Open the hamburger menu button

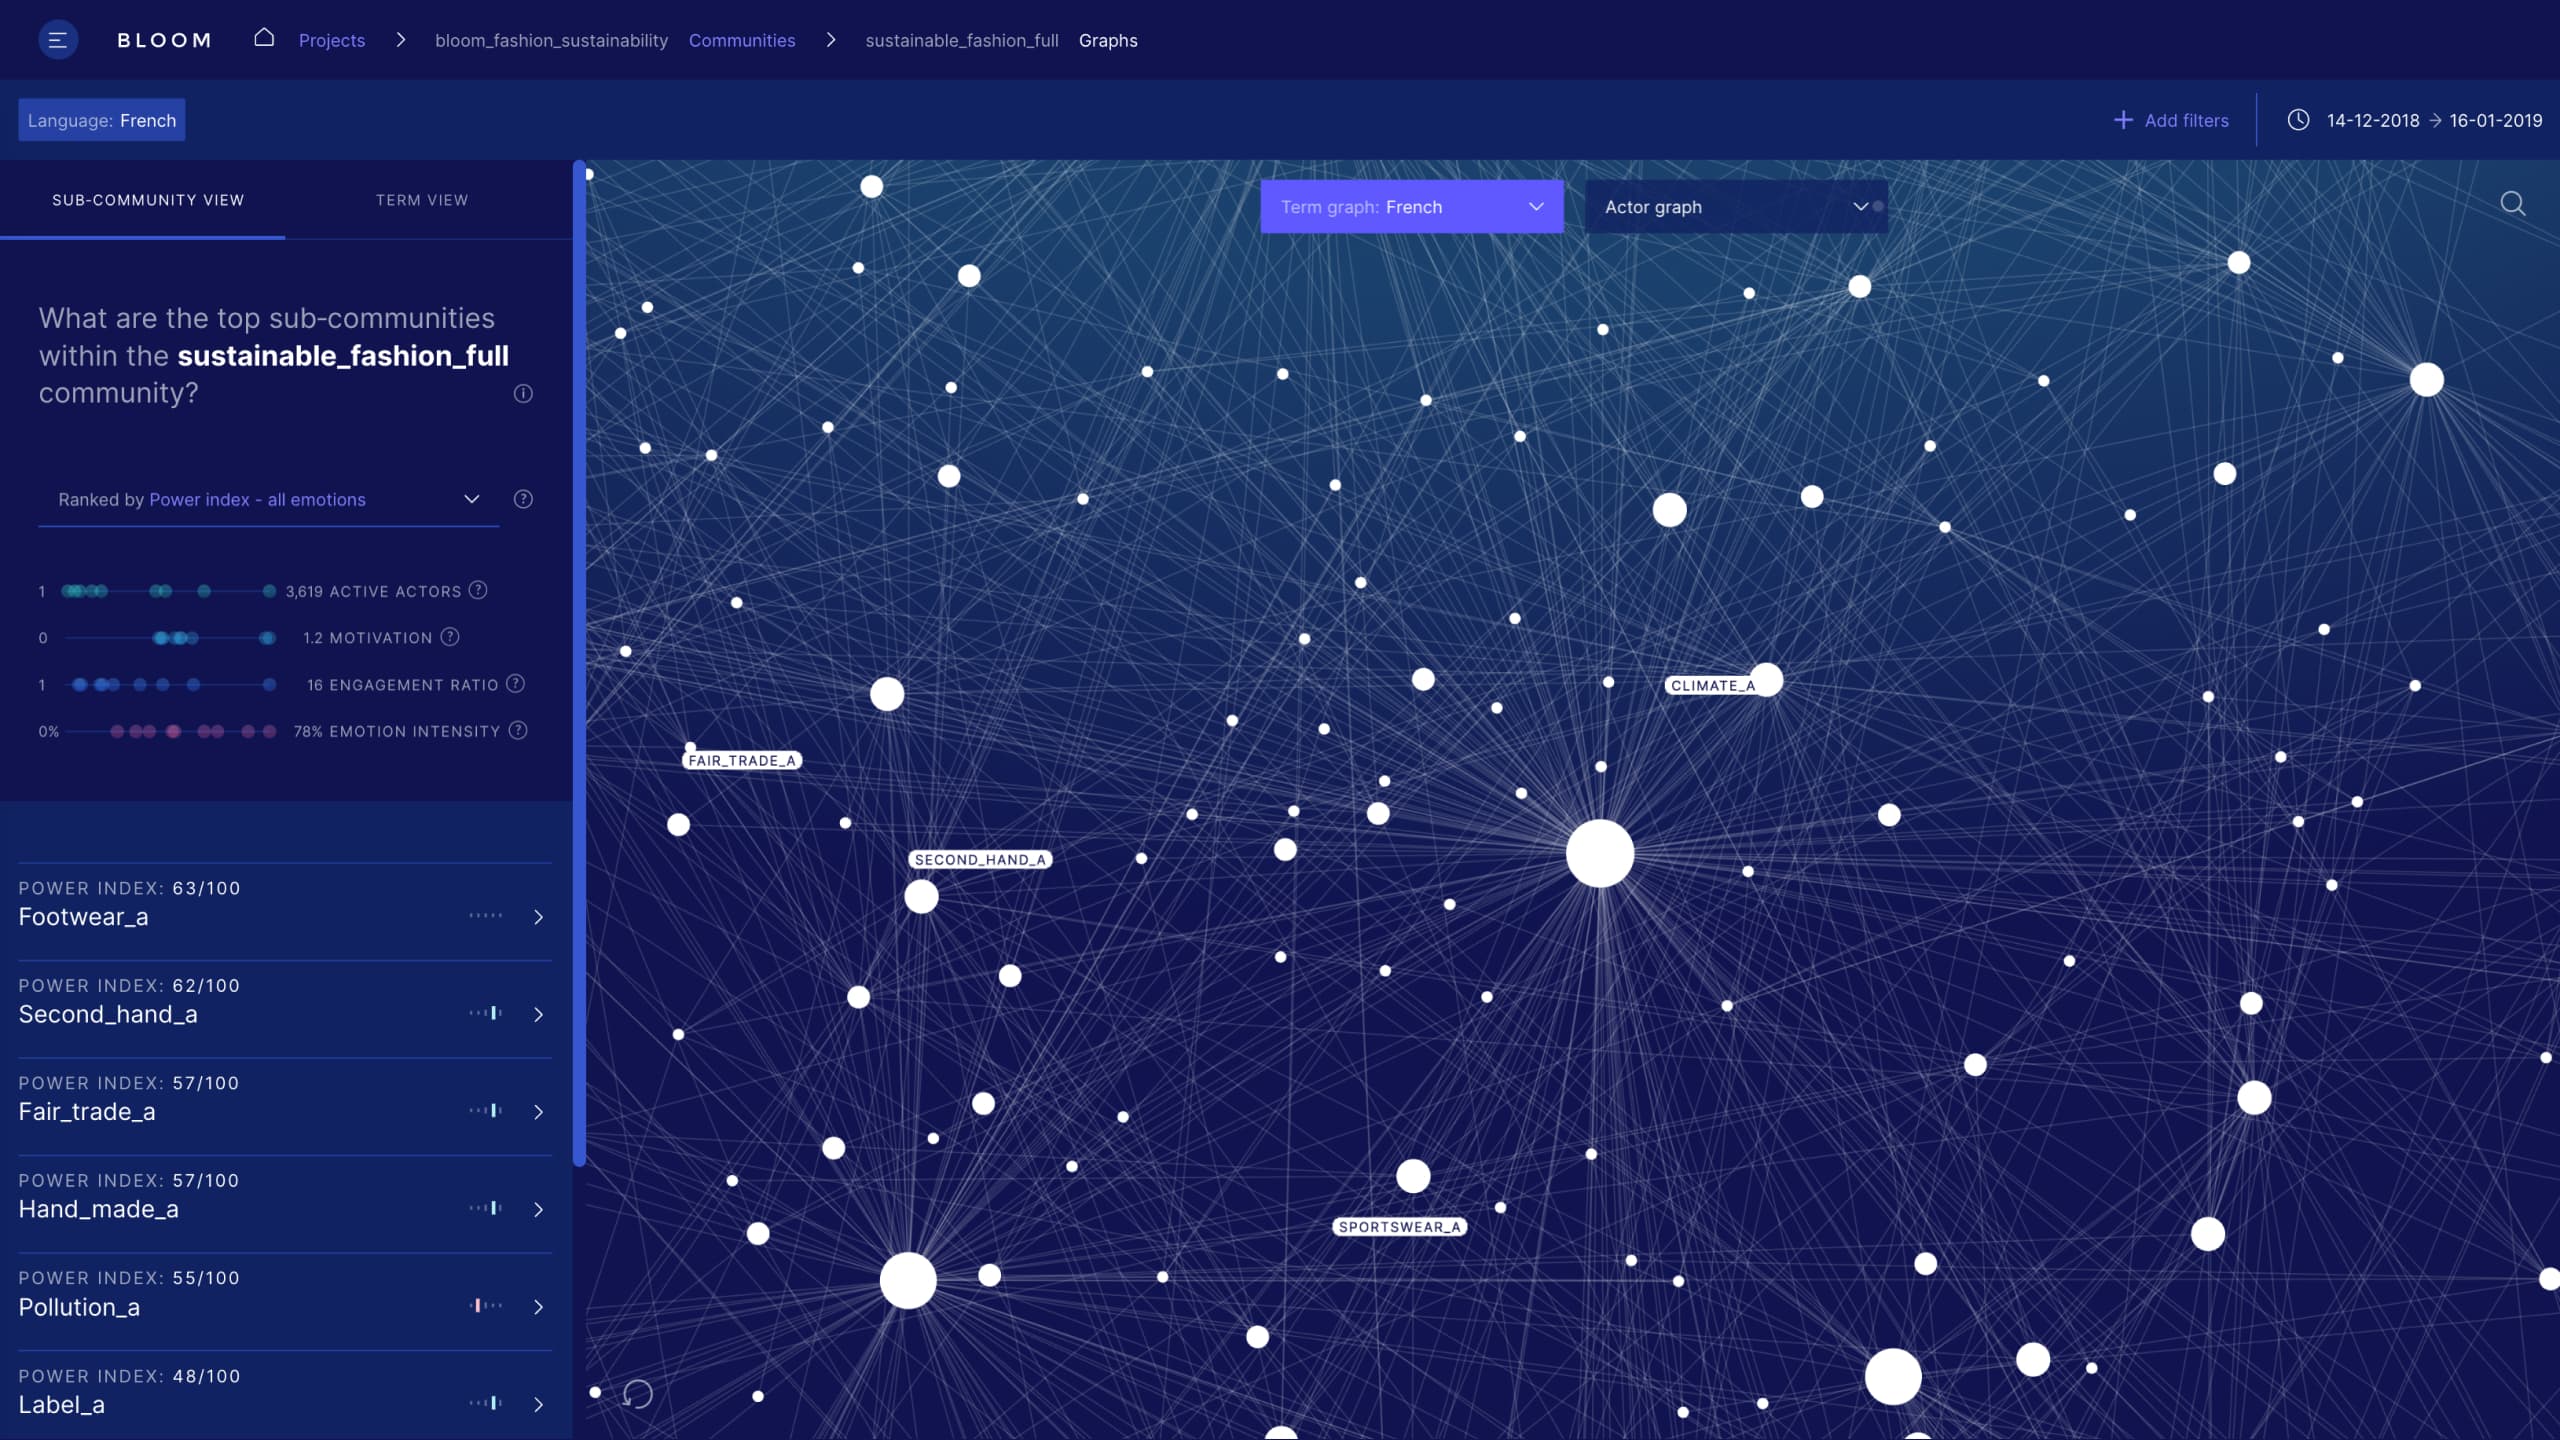(58, 40)
